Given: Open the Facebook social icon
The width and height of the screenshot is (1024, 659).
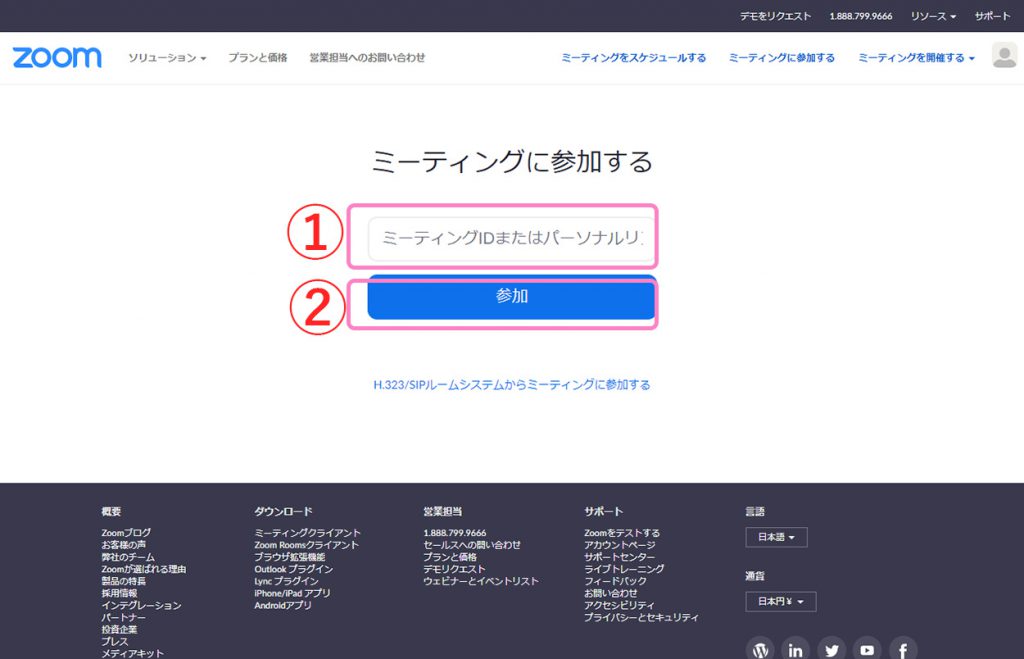Looking at the screenshot, I should [x=903, y=650].
